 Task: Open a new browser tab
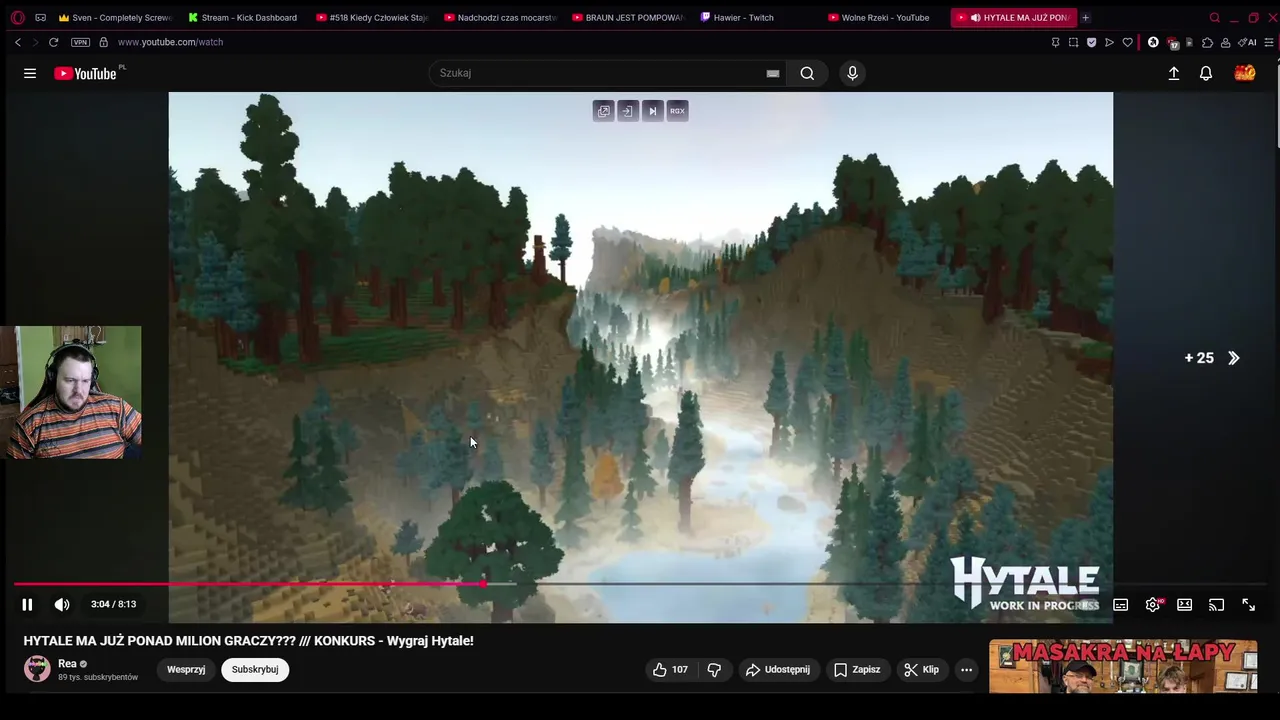1085,17
